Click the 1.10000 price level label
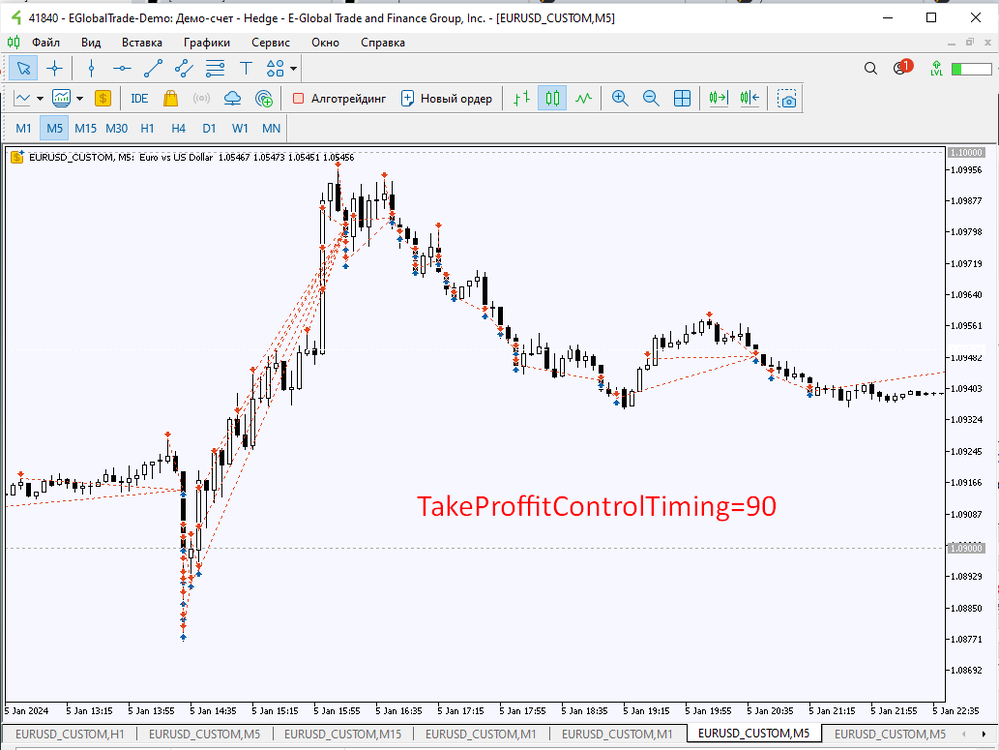 click(967, 153)
